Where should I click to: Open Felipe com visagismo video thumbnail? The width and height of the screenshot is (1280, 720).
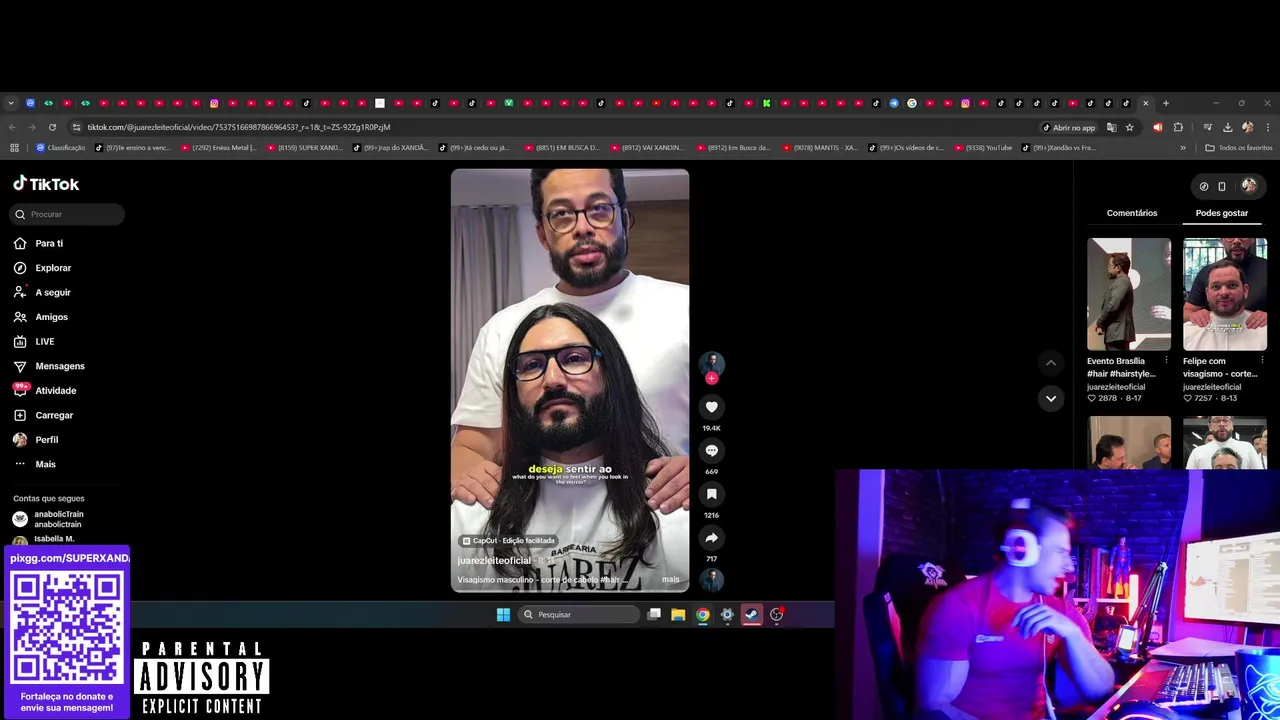pyautogui.click(x=1225, y=294)
